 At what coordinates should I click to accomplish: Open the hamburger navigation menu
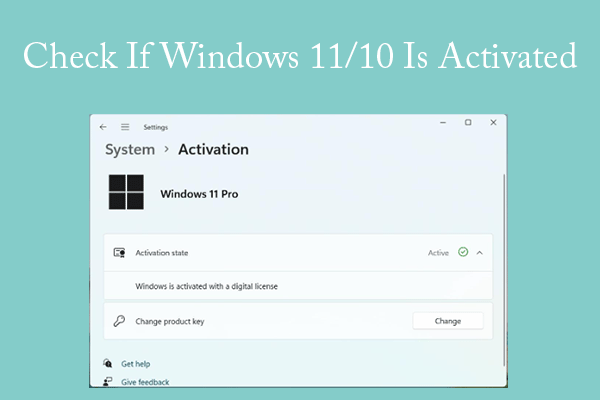[x=125, y=127]
